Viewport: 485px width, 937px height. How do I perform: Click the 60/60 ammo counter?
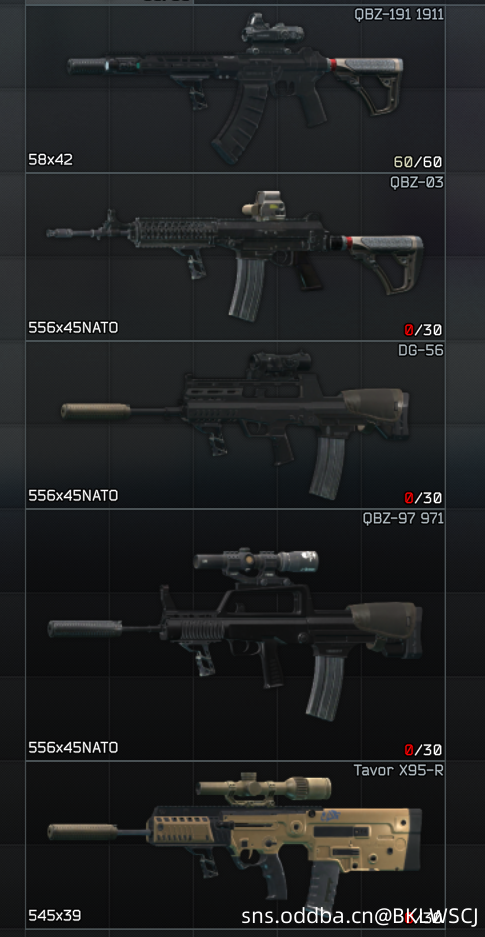click(x=418, y=162)
